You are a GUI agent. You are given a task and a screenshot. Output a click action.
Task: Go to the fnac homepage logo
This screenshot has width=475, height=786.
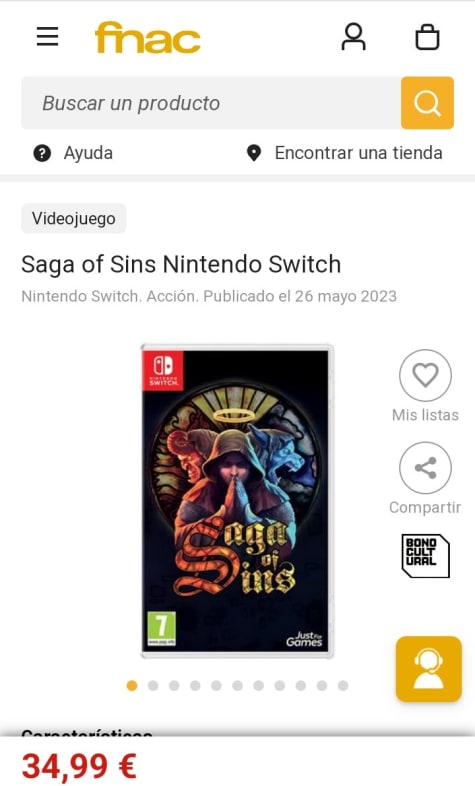tap(147, 37)
